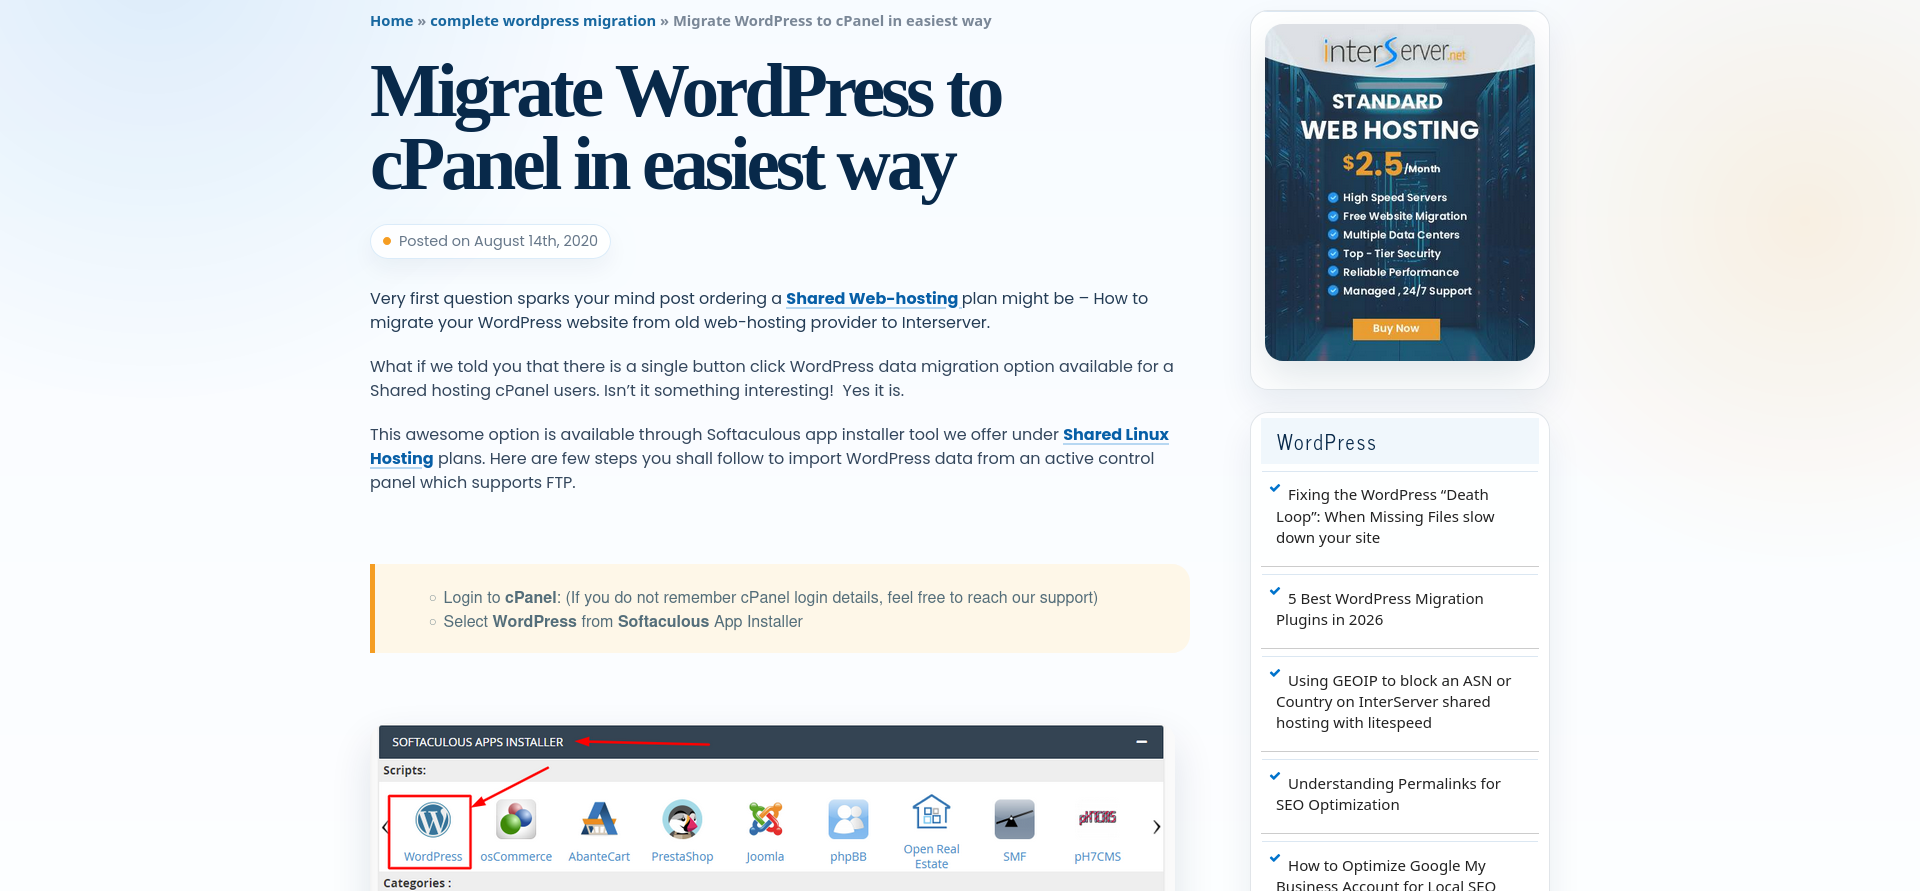Click the Softaculous Apps Installer header title
Viewport: 1920px width, 891px height.
click(477, 742)
